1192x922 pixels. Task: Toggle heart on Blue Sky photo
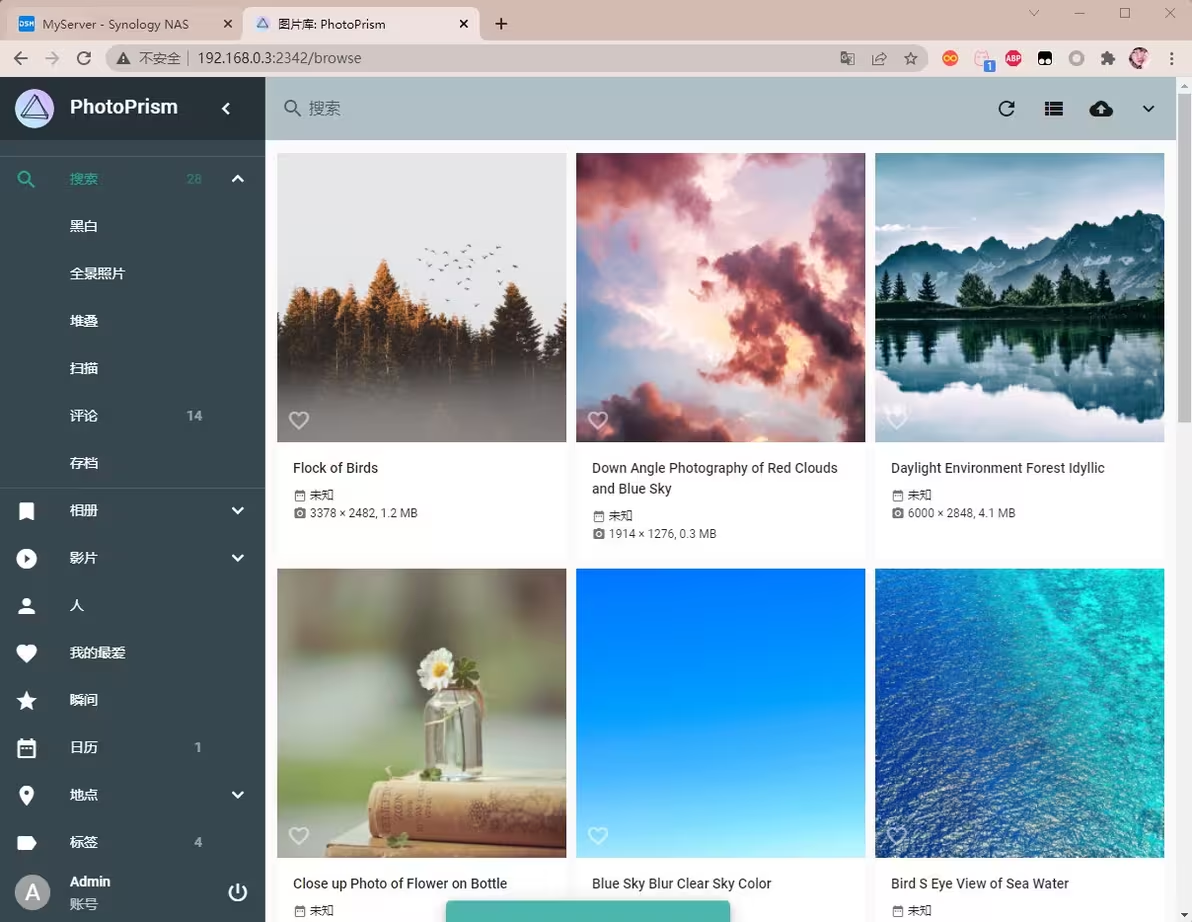pyautogui.click(x=597, y=835)
